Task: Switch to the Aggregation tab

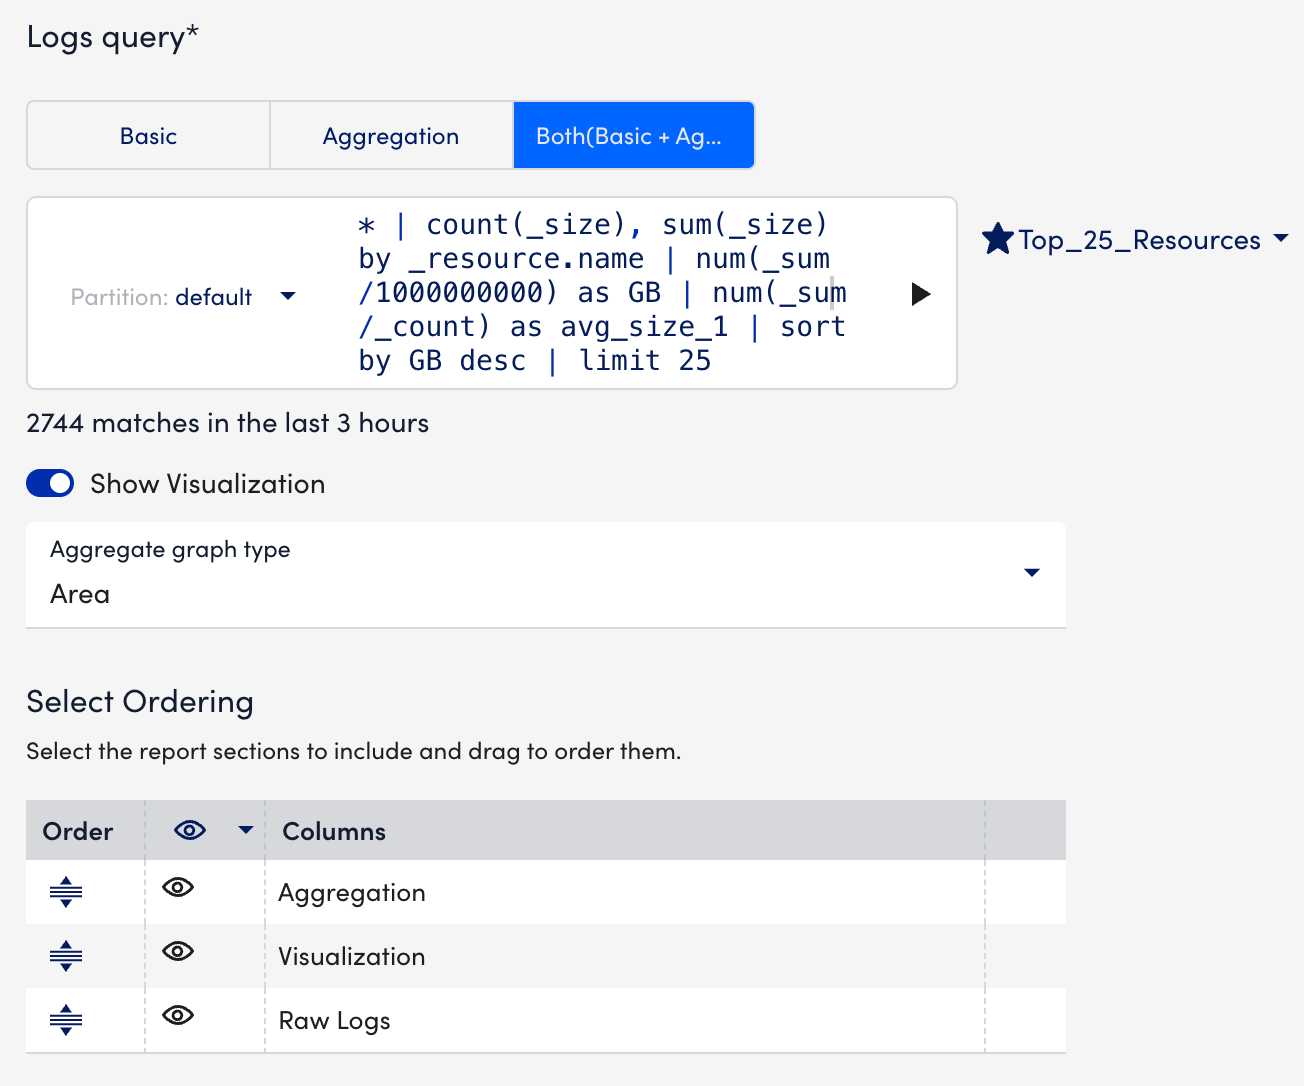Action: tap(391, 135)
